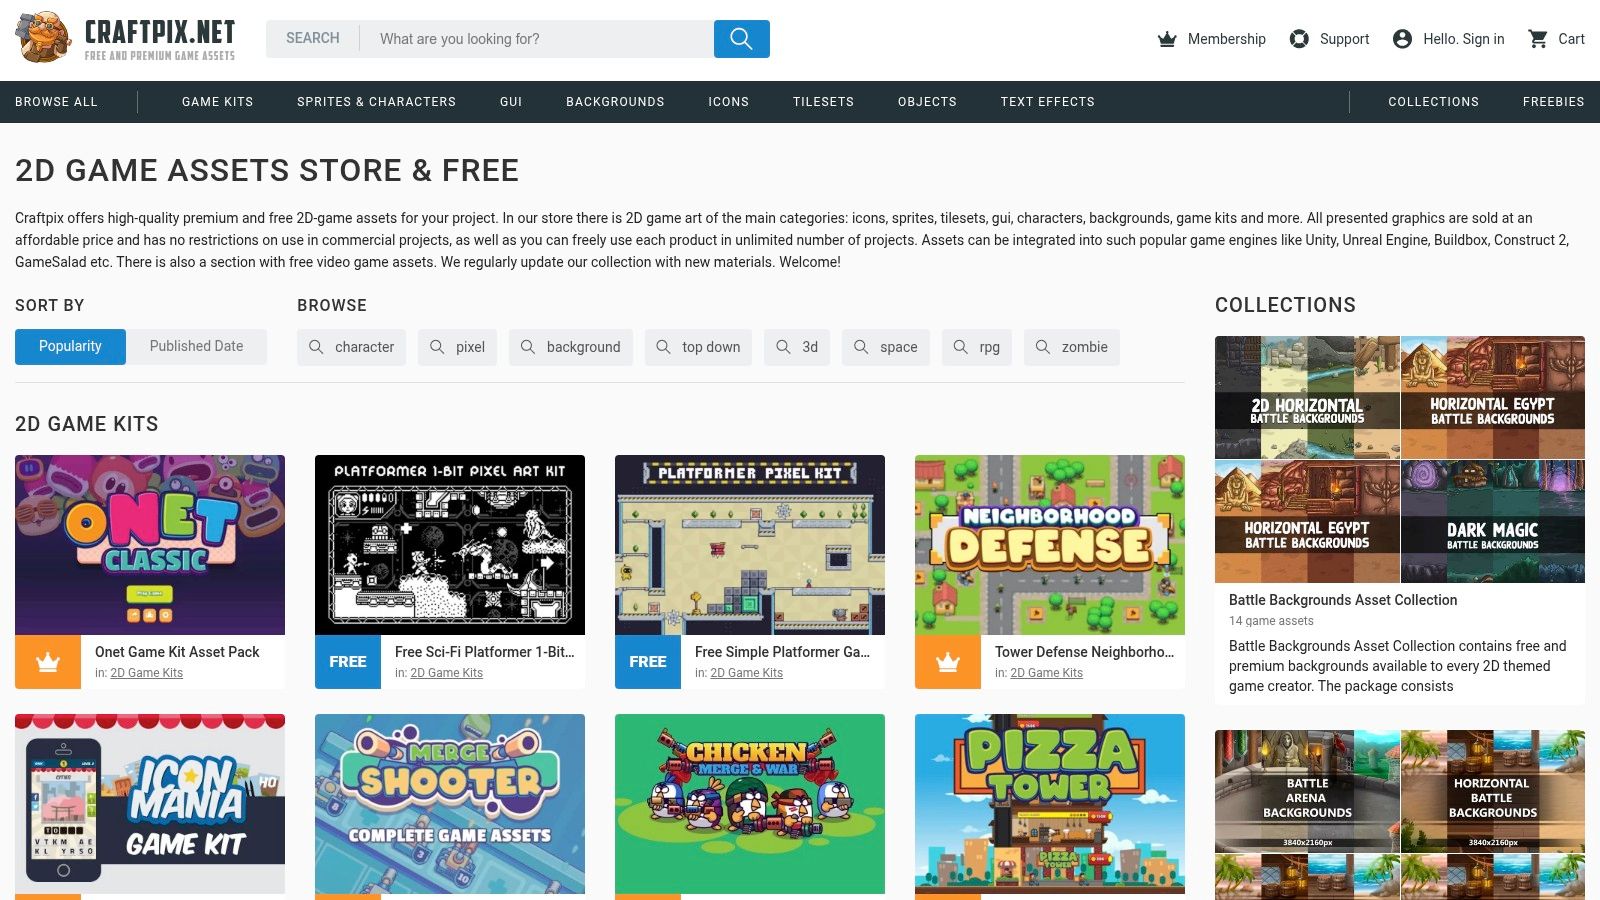The image size is (1600, 900).
Task: Open the Game Kits nav menu
Action: click(217, 102)
